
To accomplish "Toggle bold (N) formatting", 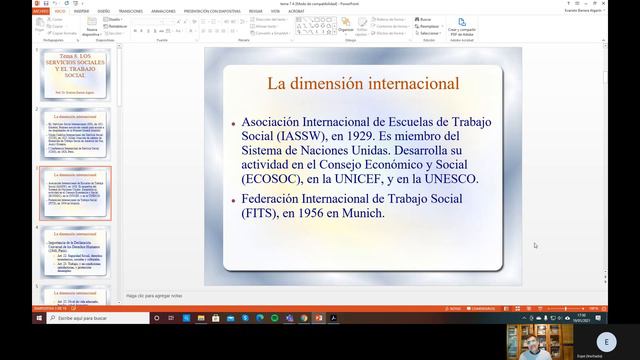I will point(135,31).
